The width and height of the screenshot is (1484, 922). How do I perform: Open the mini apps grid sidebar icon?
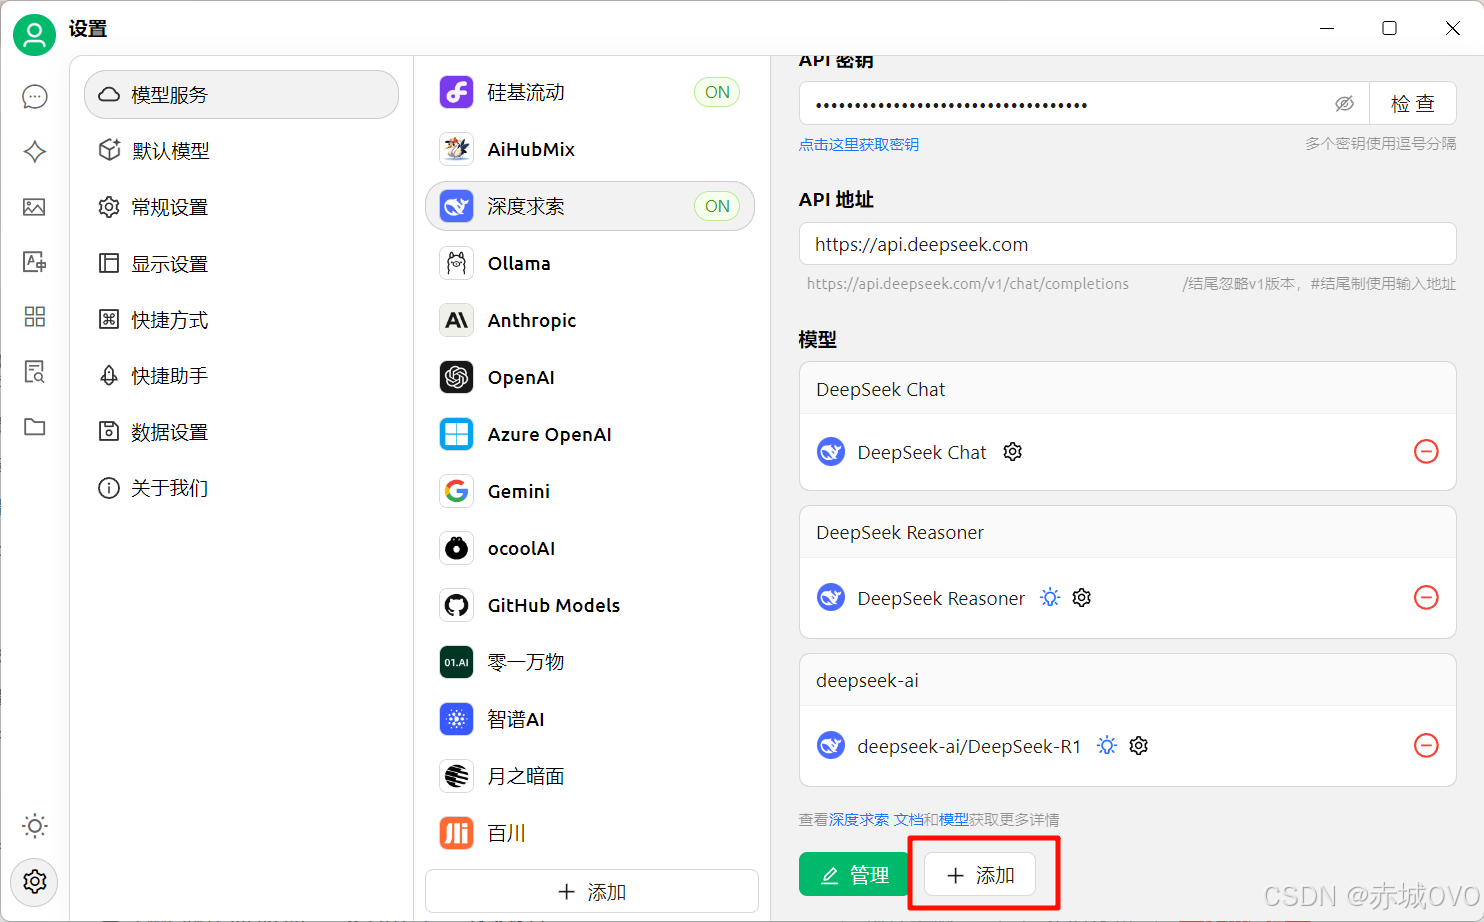[x=35, y=317]
